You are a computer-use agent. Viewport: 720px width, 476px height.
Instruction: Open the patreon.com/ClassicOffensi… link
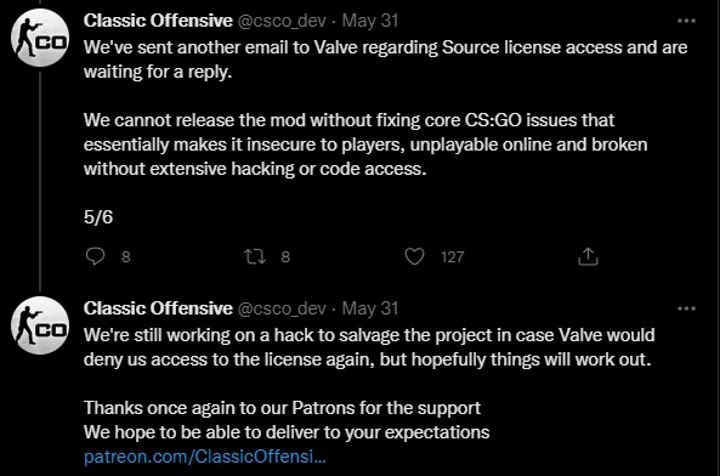(x=204, y=456)
